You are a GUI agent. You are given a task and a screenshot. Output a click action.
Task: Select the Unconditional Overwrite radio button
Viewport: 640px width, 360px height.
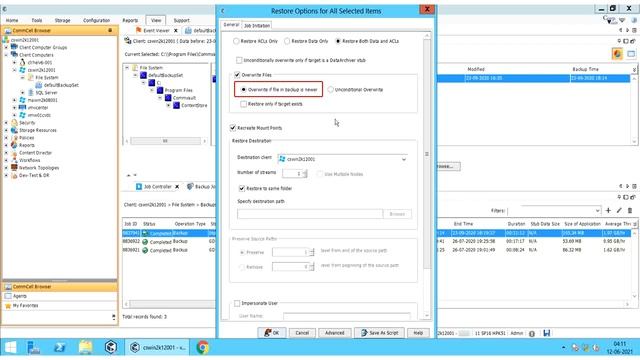point(330,89)
